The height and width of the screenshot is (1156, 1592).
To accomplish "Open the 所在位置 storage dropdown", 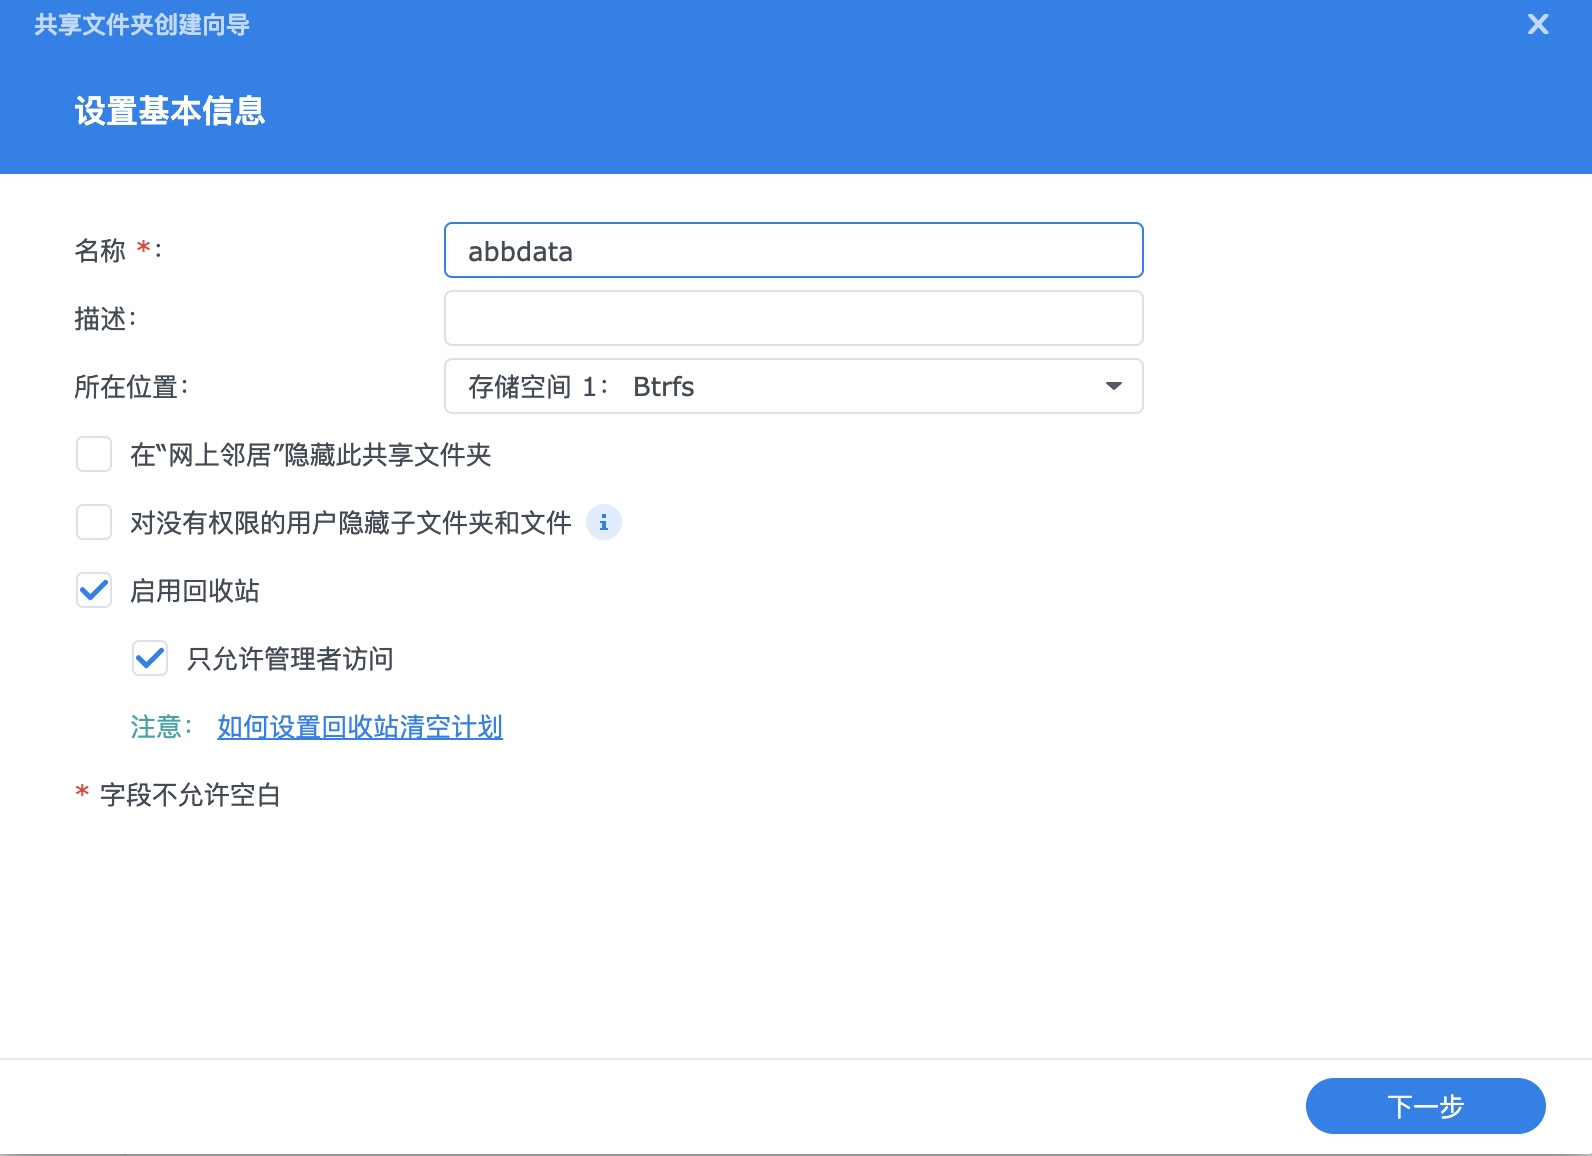I will 793,386.
